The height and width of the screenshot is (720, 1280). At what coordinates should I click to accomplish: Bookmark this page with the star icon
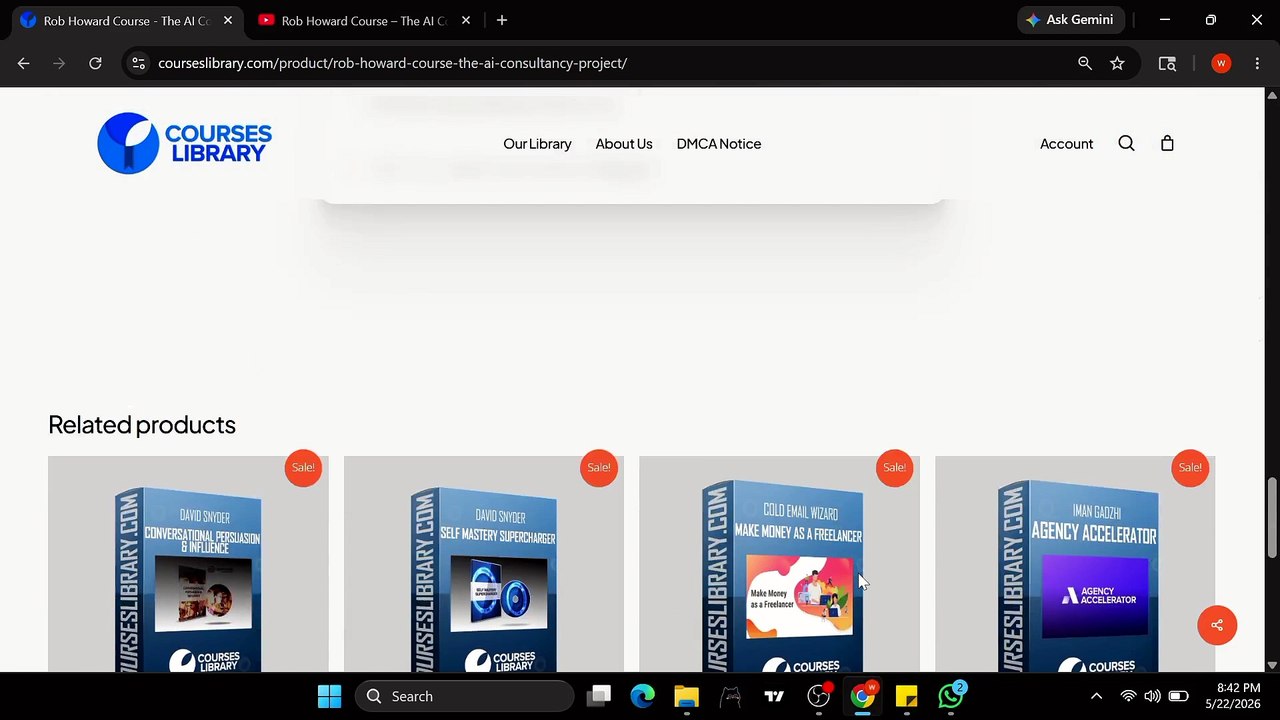tap(1117, 63)
